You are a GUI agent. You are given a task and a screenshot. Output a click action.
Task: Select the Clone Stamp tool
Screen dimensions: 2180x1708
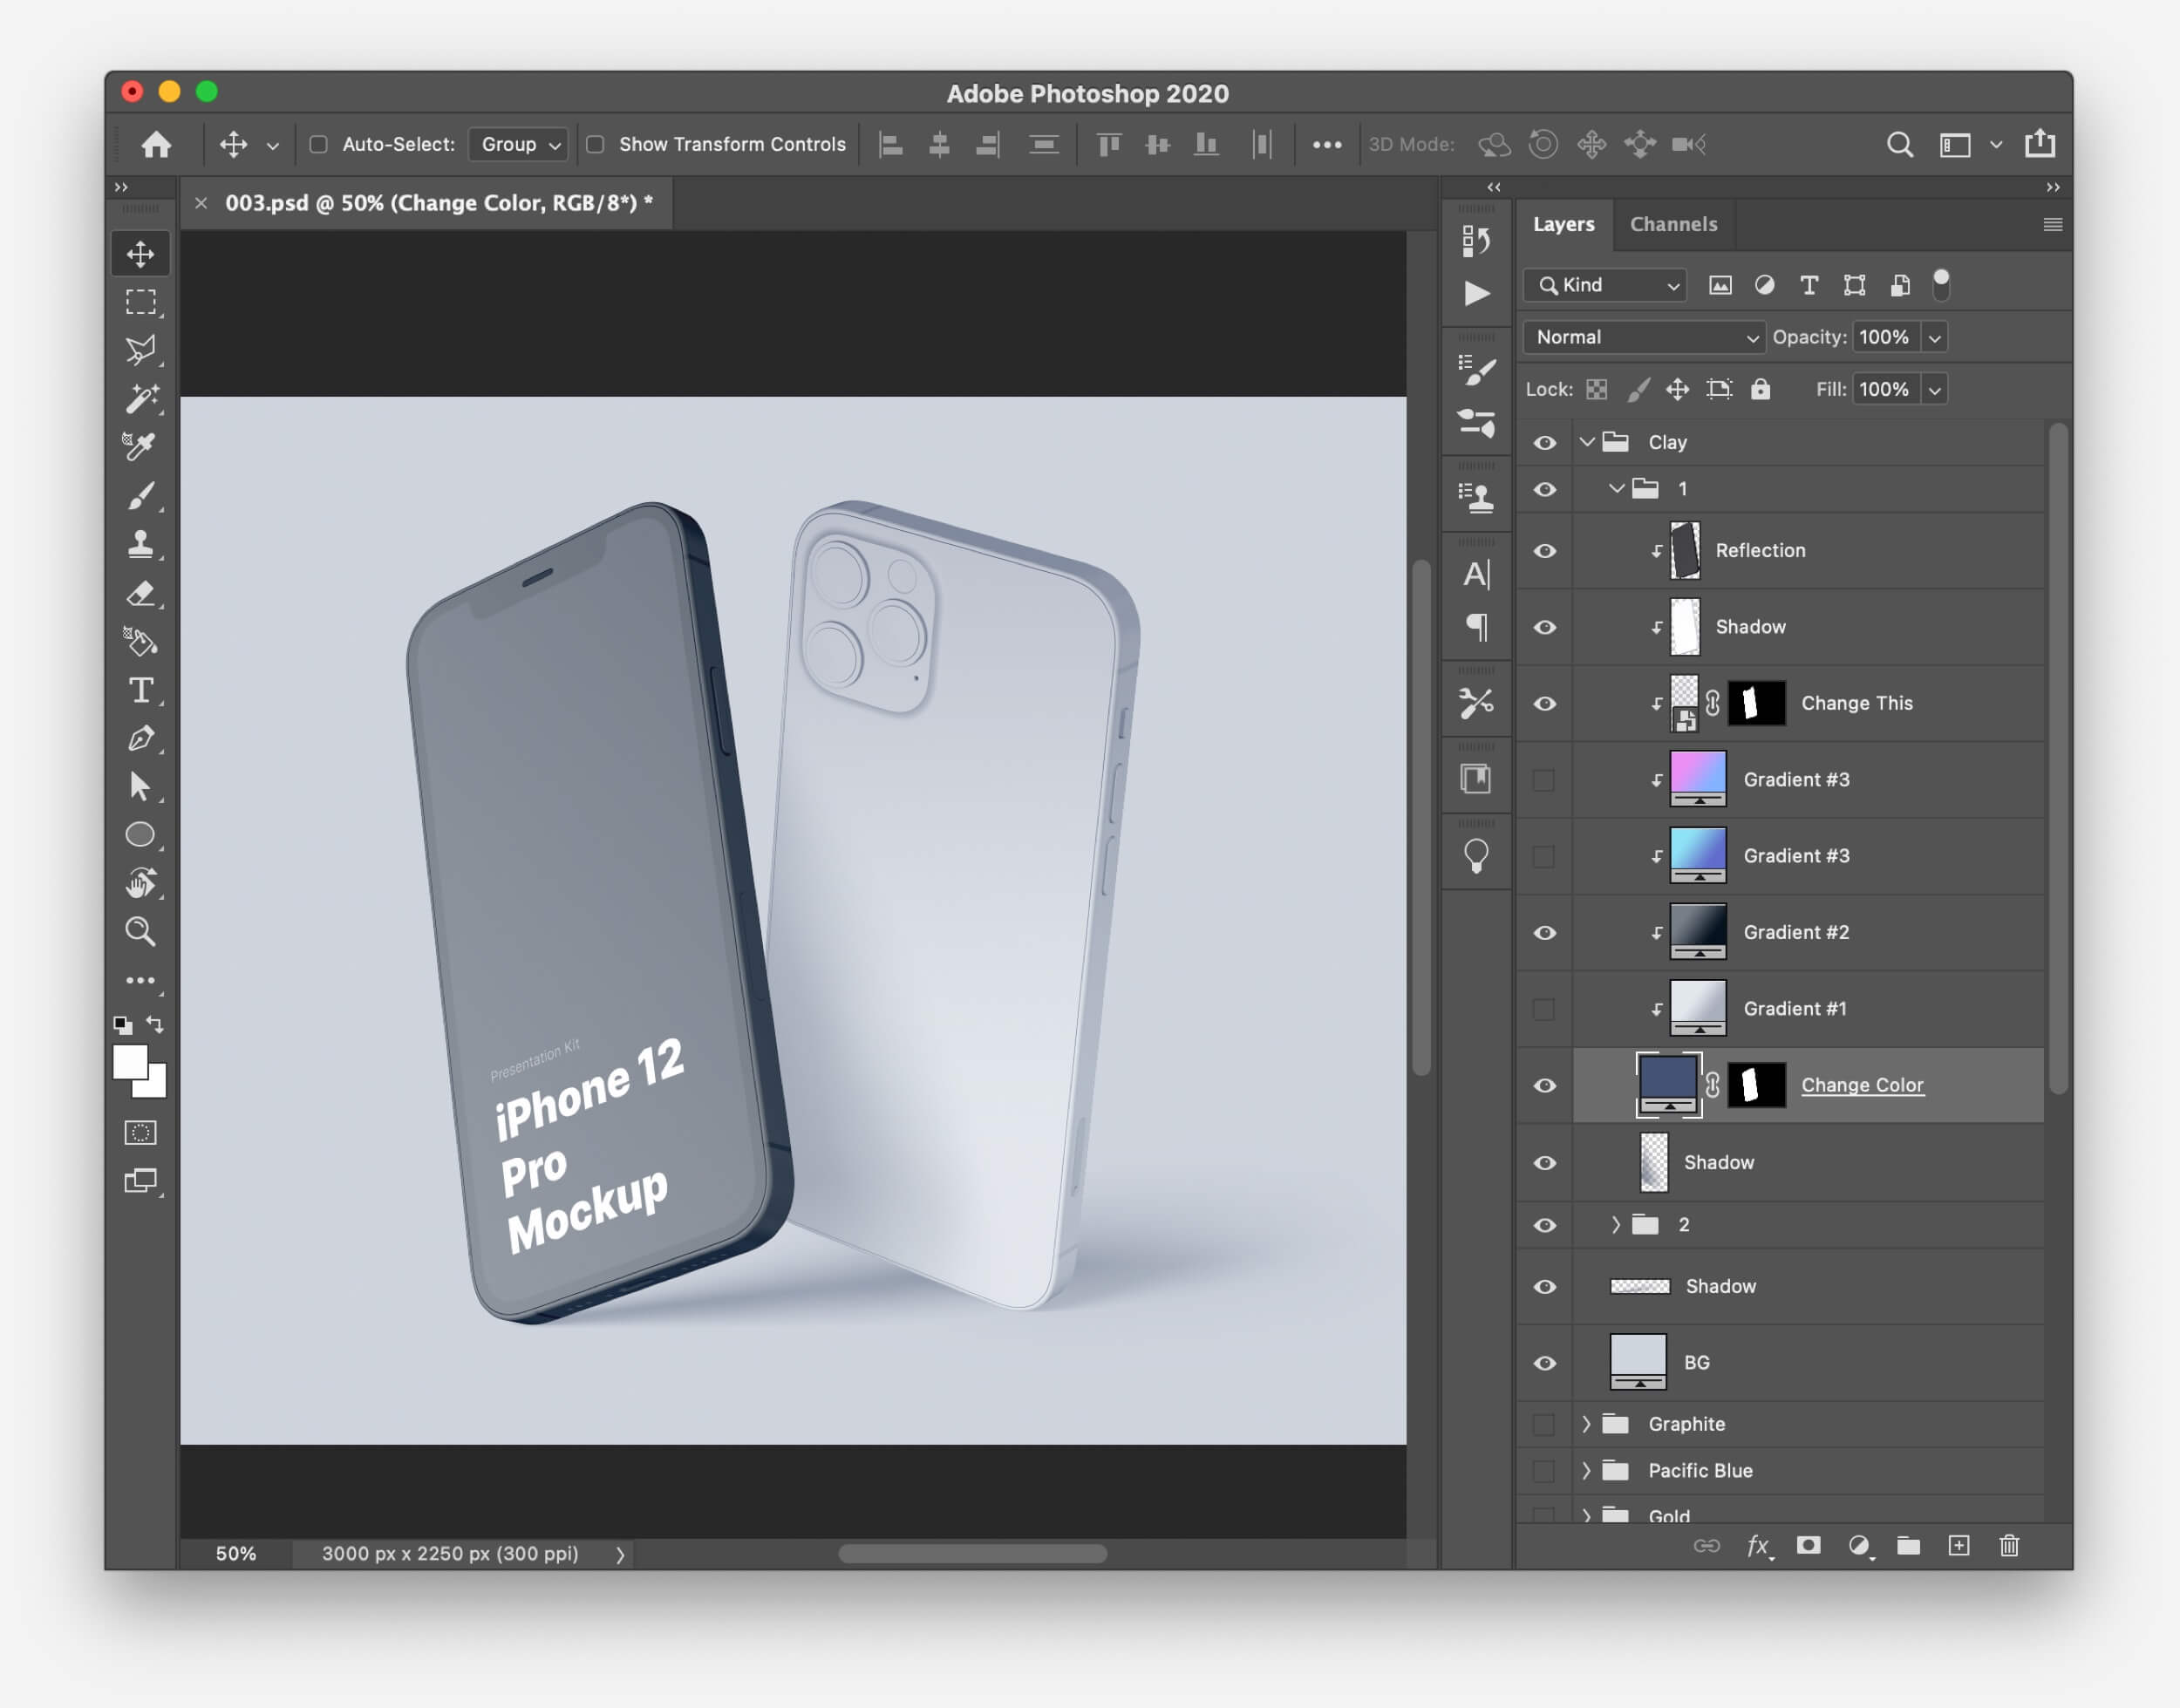pos(140,544)
